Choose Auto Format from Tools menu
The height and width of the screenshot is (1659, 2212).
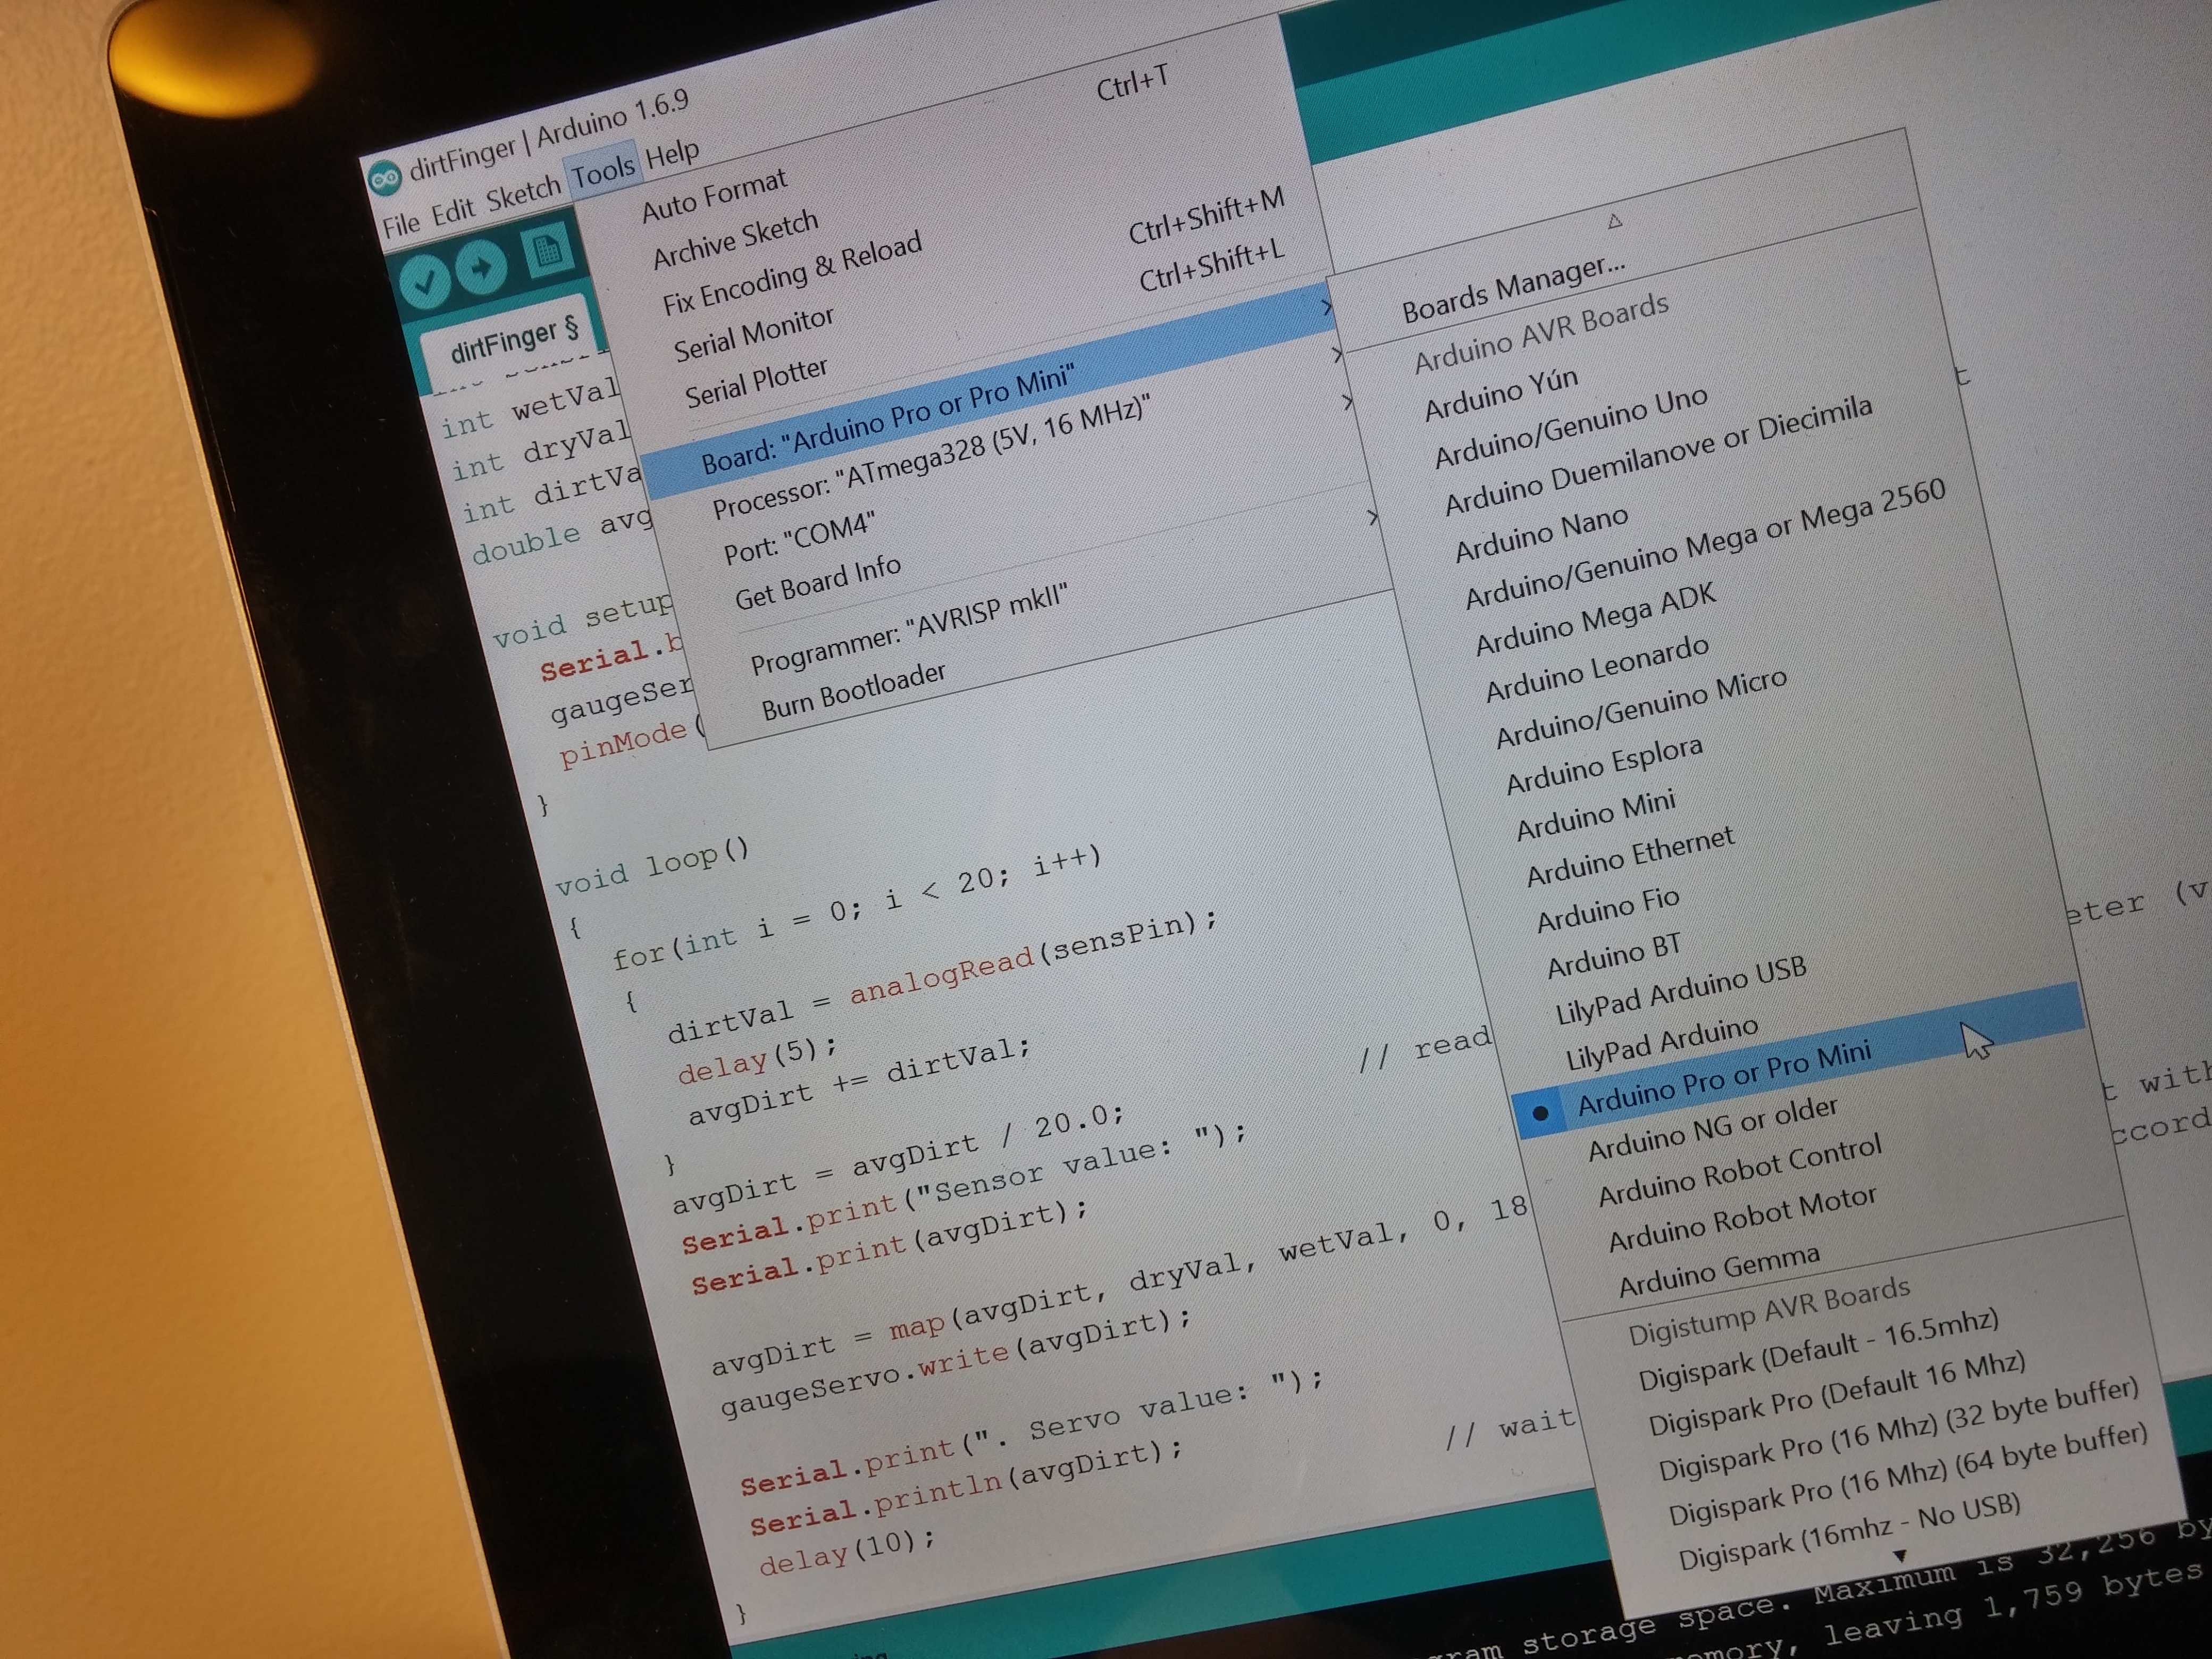coord(714,195)
